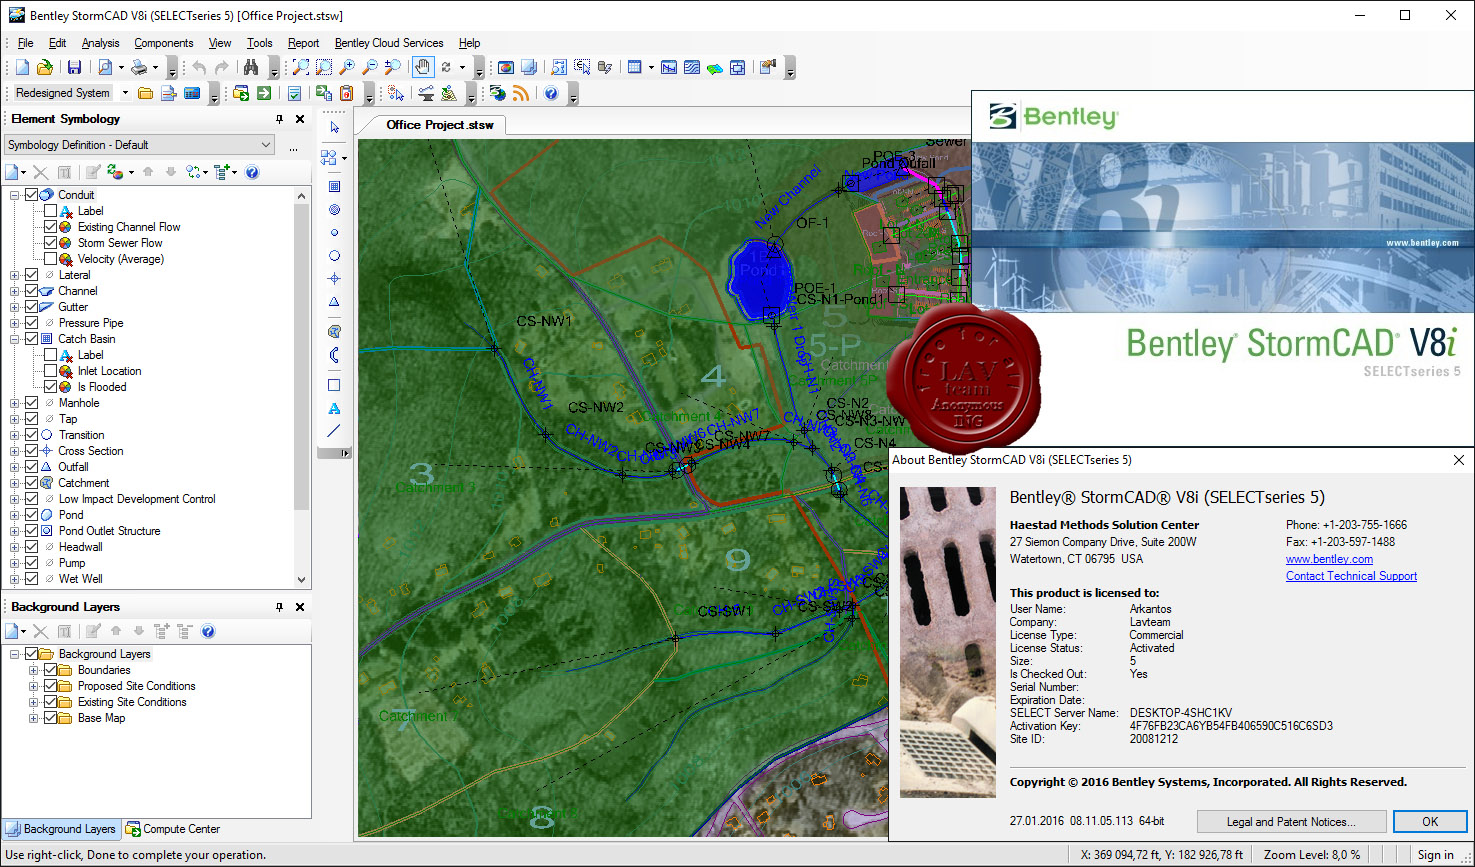Screen dimensions: 1475x867
Task: Collapse the Catch Basin tree node
Action: 15,339
